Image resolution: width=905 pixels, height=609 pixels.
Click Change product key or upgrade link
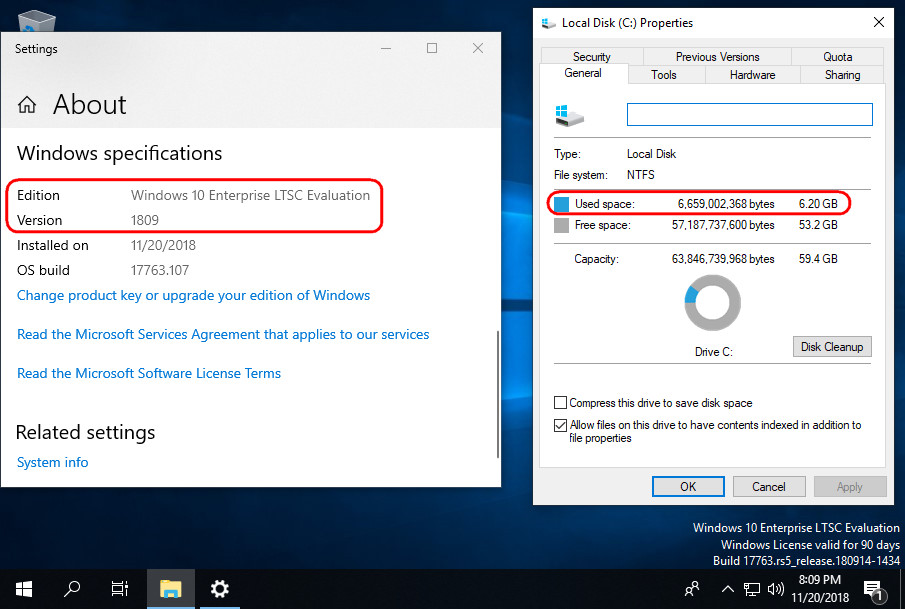coord(193,295)
